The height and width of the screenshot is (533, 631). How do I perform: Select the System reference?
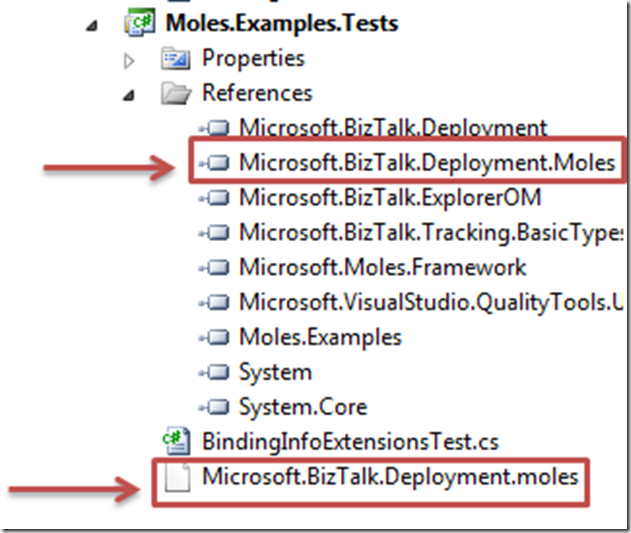pyautogui.click(x=276, y=372)
